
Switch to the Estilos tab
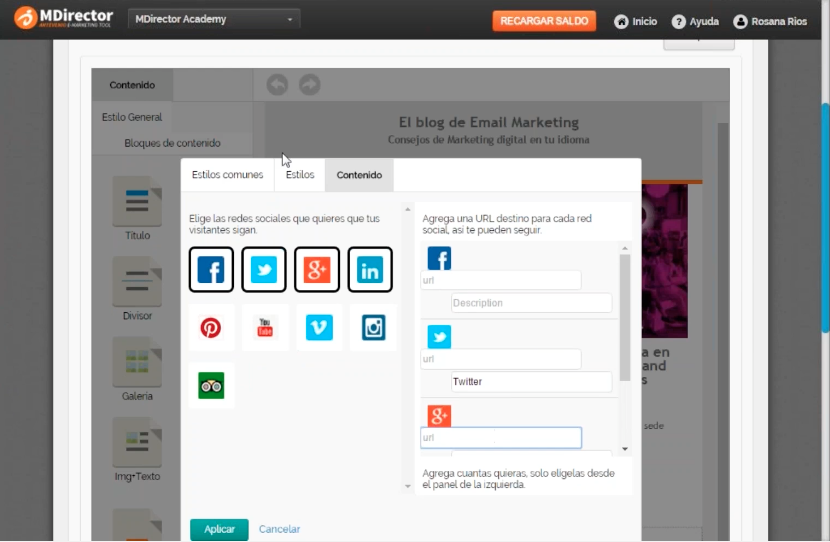(x=300, y=175)
